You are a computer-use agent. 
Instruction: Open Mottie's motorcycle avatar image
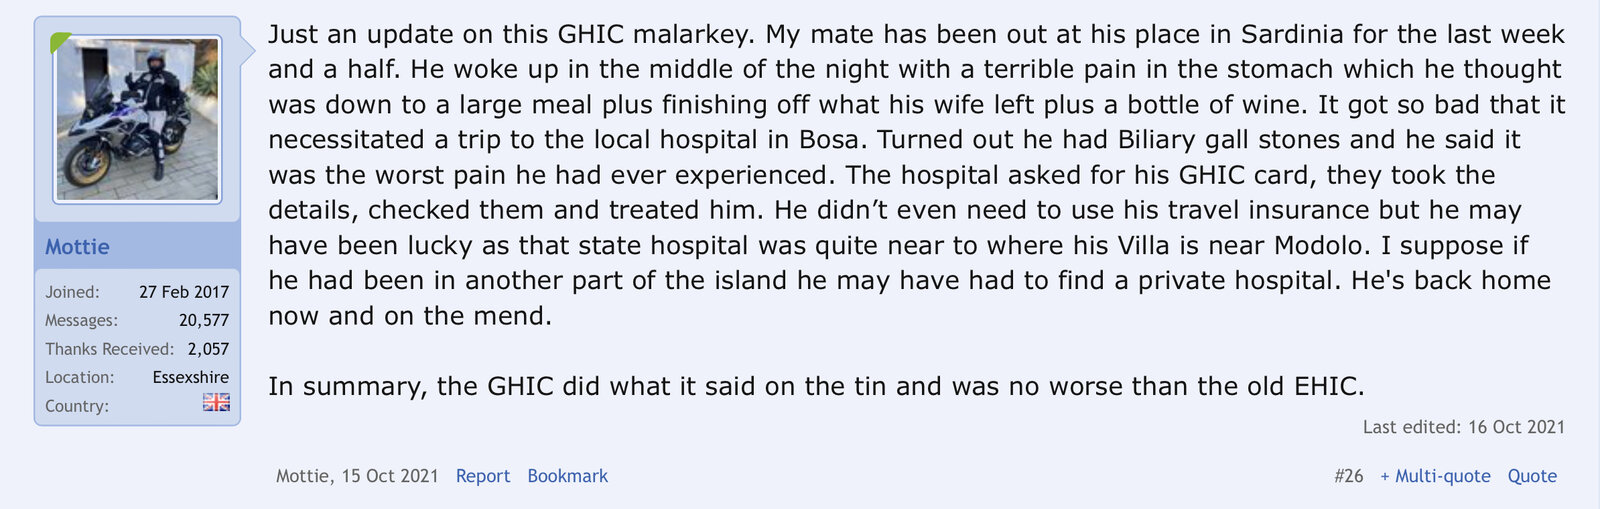point(137,120)
